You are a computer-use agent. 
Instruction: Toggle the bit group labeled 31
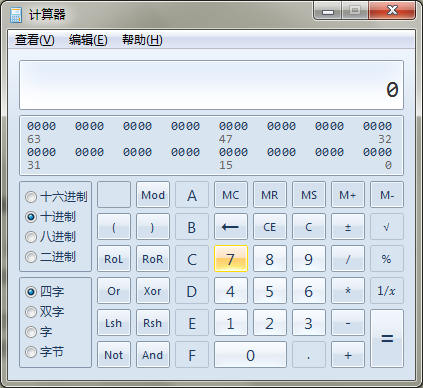[x=41, y=152]
